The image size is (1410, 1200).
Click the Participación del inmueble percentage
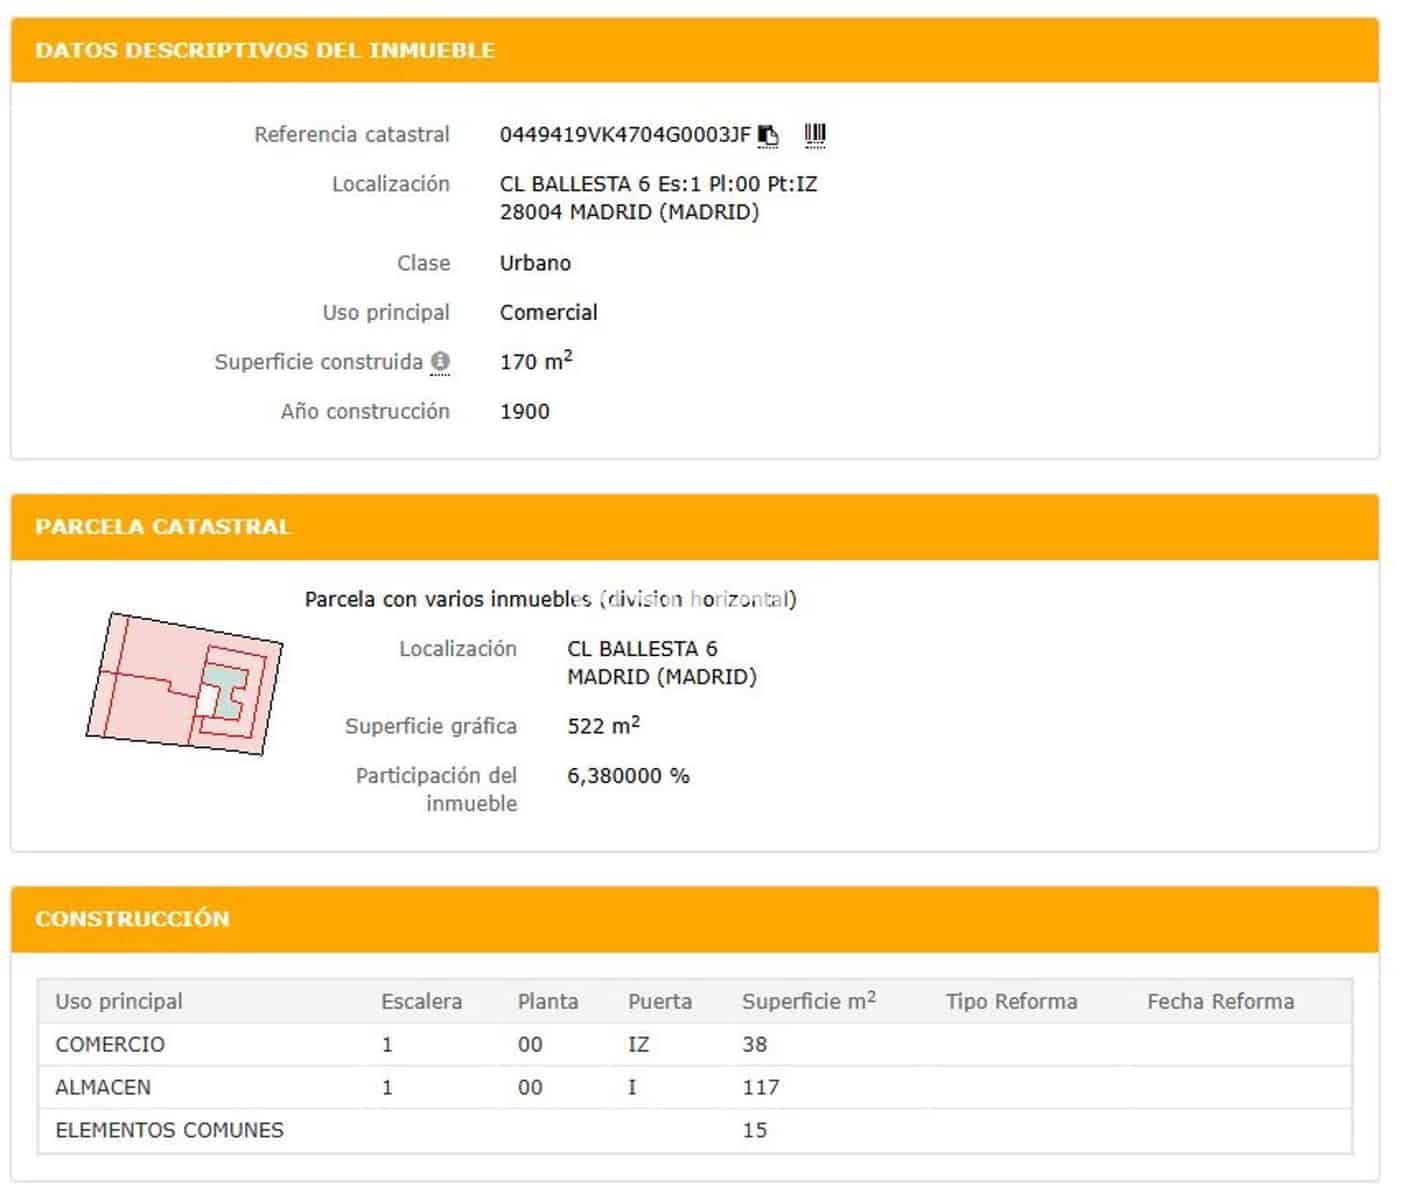[628, 775]
